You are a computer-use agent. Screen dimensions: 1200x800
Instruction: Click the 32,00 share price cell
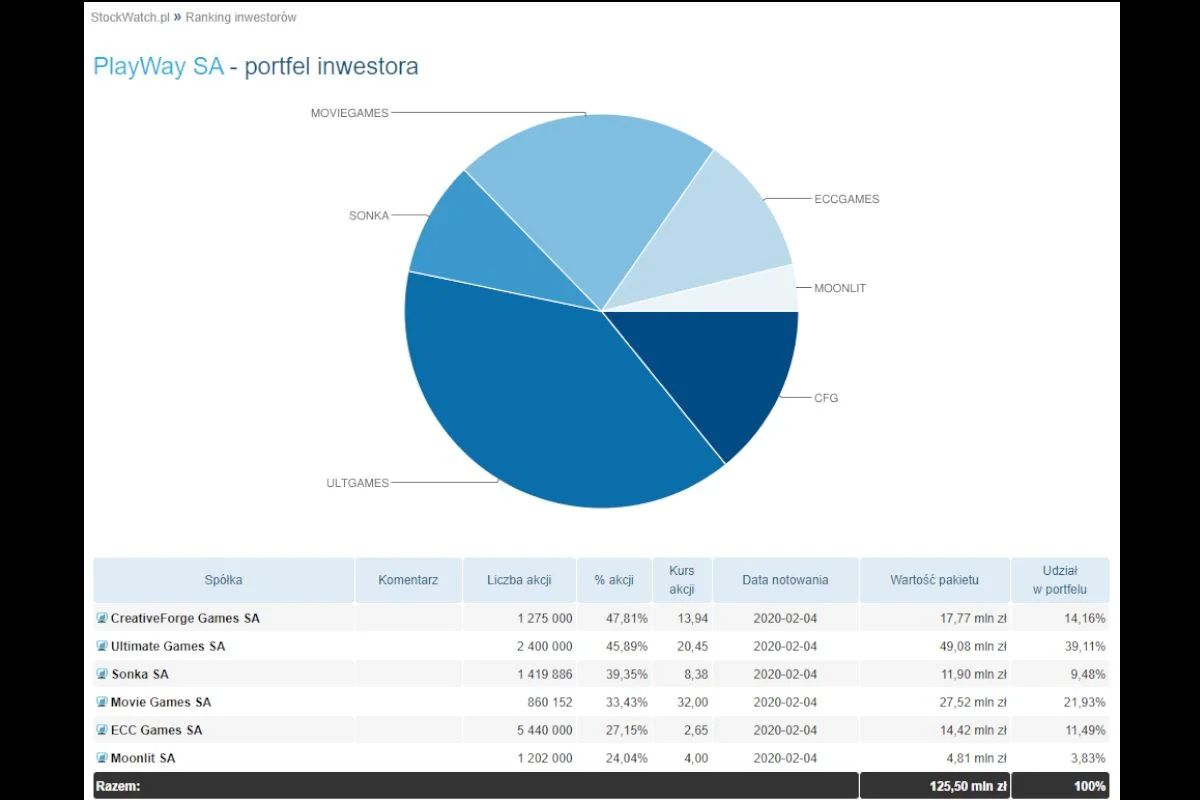682,702
